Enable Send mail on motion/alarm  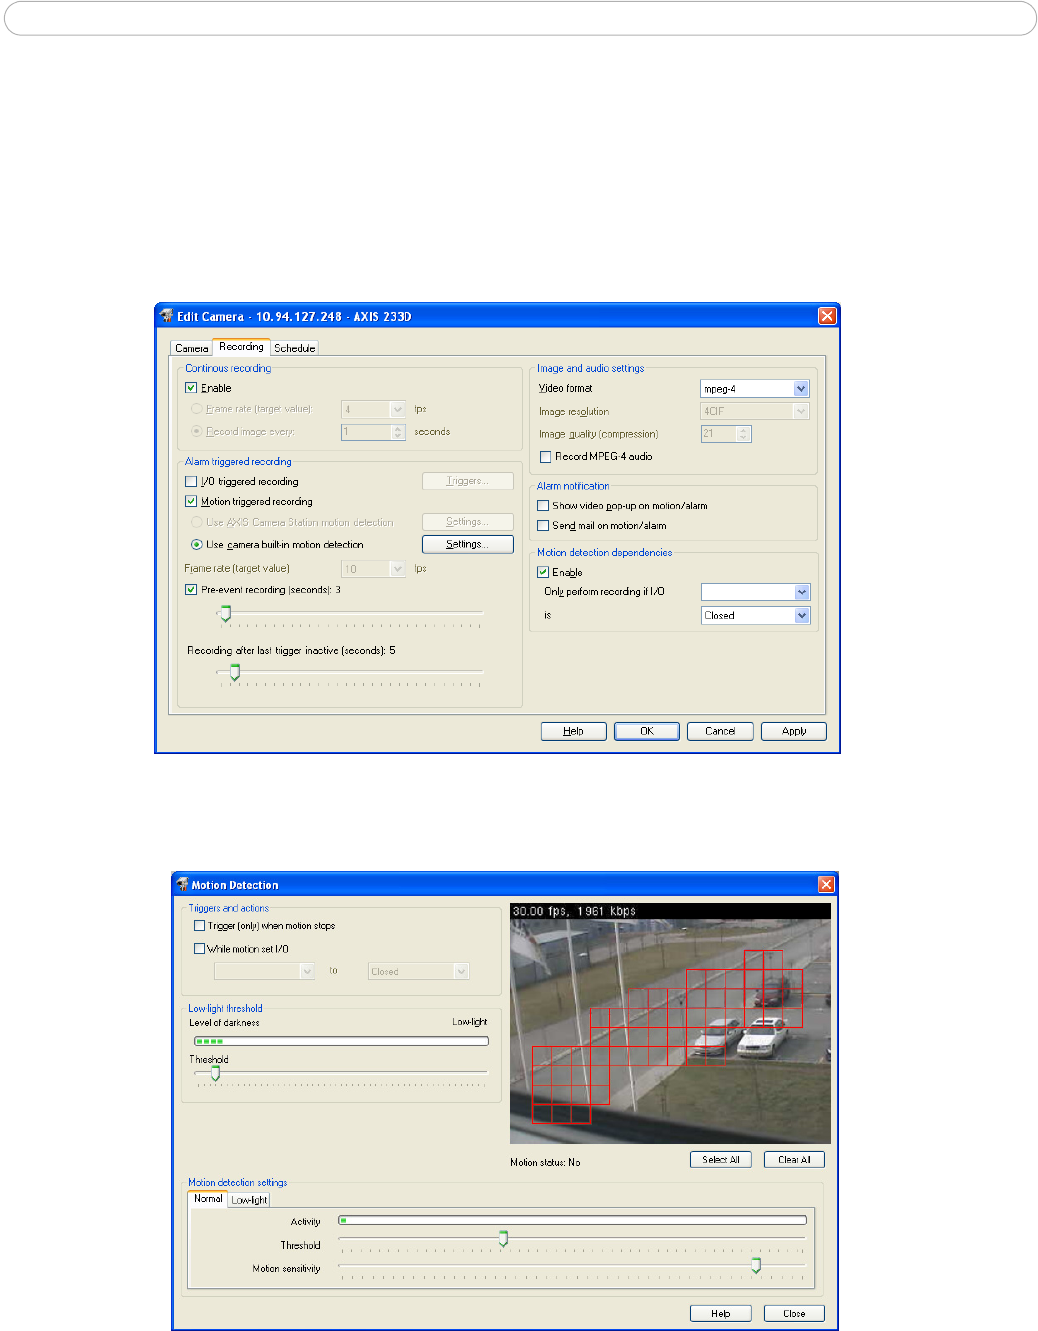543,526
